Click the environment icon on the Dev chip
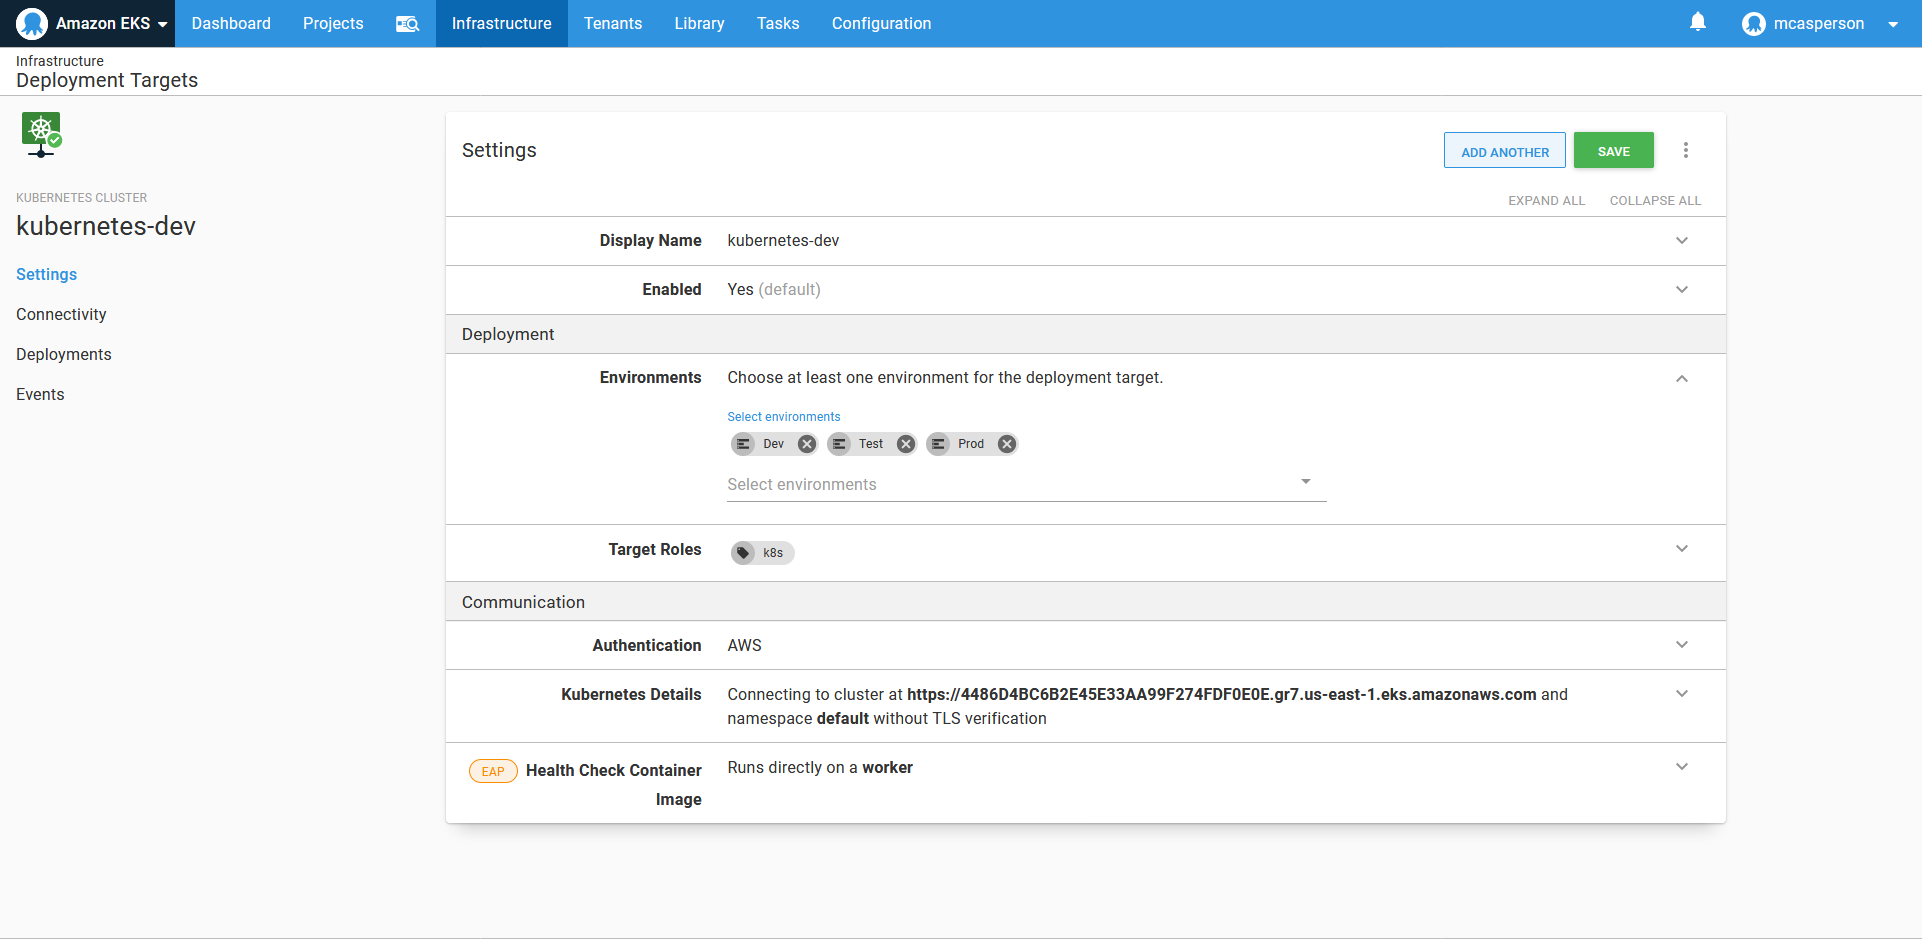Screen dimensions: 1922x939 pos(743,444)
